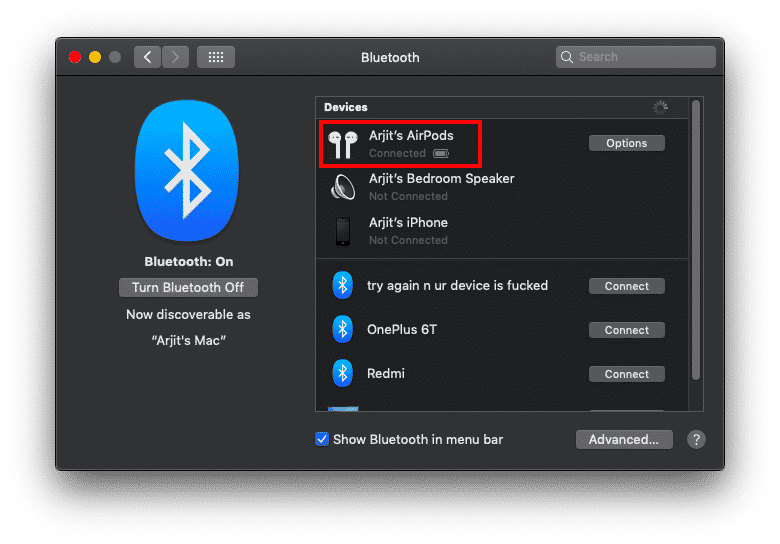
Task: Click the Search field
Action: pos(636,57)
